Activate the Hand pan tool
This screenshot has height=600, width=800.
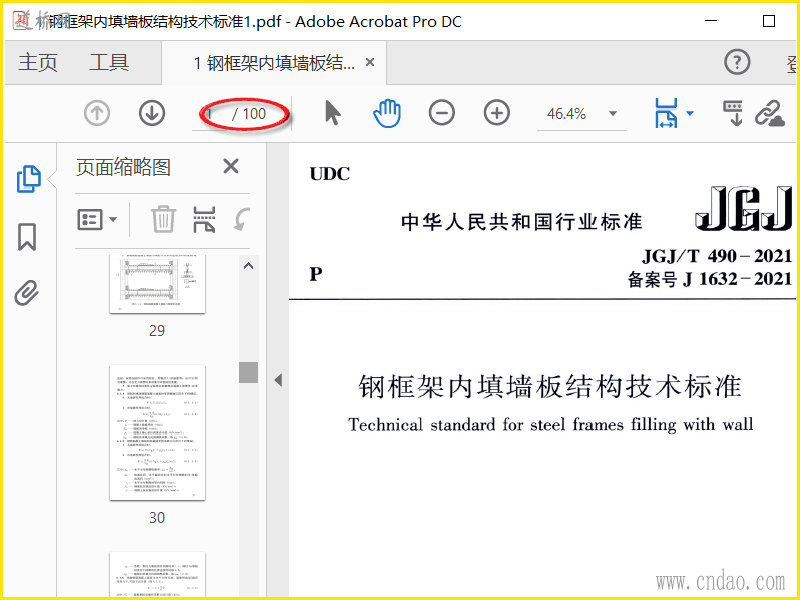[x=387, y=113]
